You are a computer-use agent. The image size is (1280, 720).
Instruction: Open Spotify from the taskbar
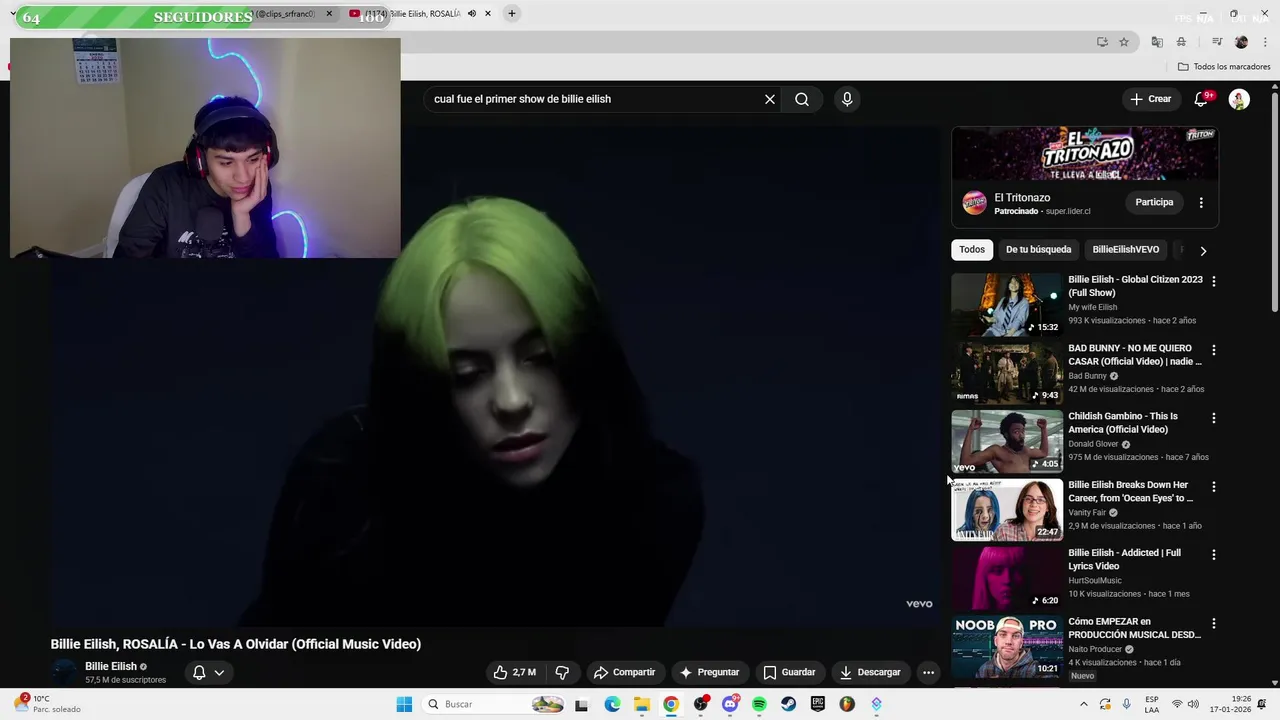coord(759,704)
